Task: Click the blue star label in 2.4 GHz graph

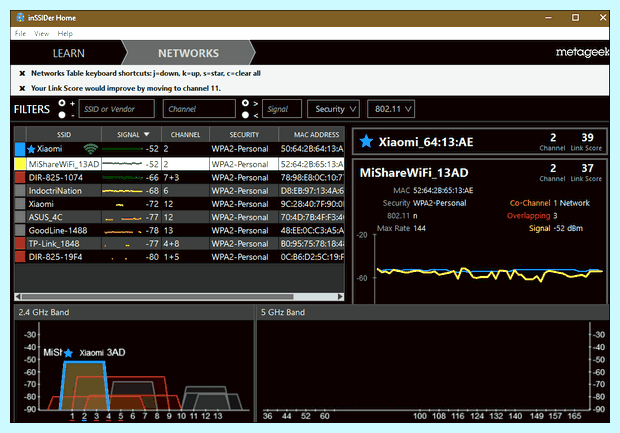Action: click(68, 353)
